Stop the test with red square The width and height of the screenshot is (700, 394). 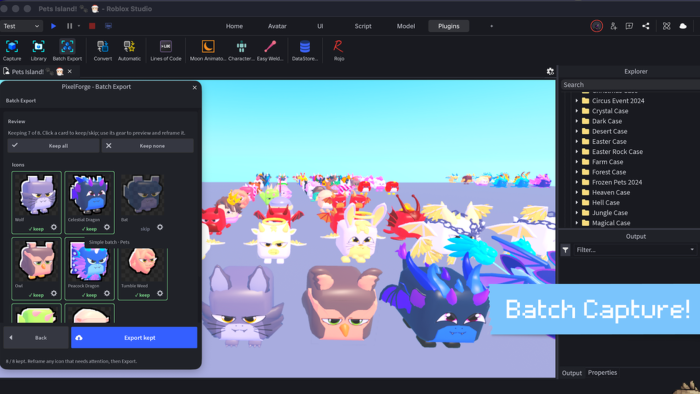point(92,26)
